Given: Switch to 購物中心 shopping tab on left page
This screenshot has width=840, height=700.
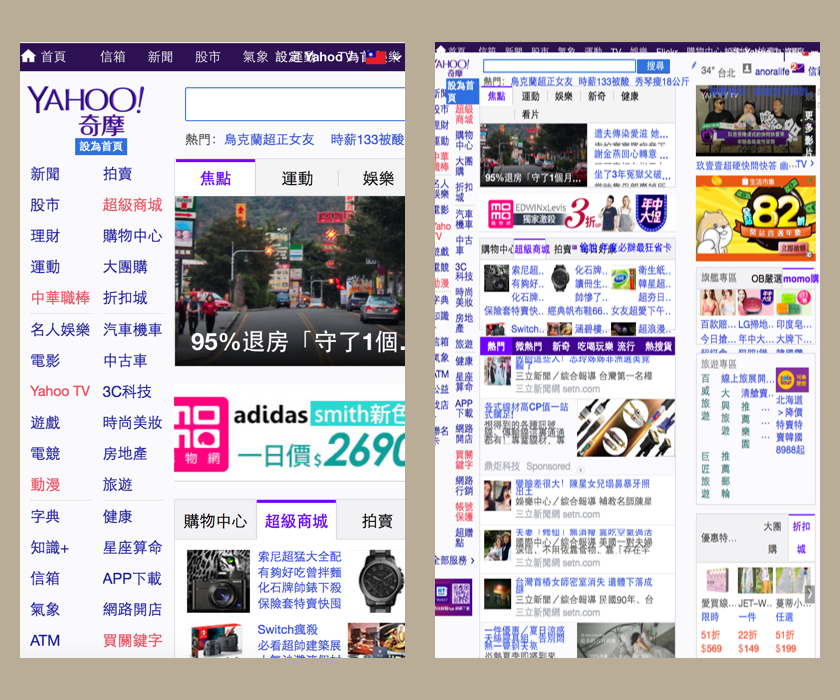Looking at the screenshot, I should click(215, 521).
